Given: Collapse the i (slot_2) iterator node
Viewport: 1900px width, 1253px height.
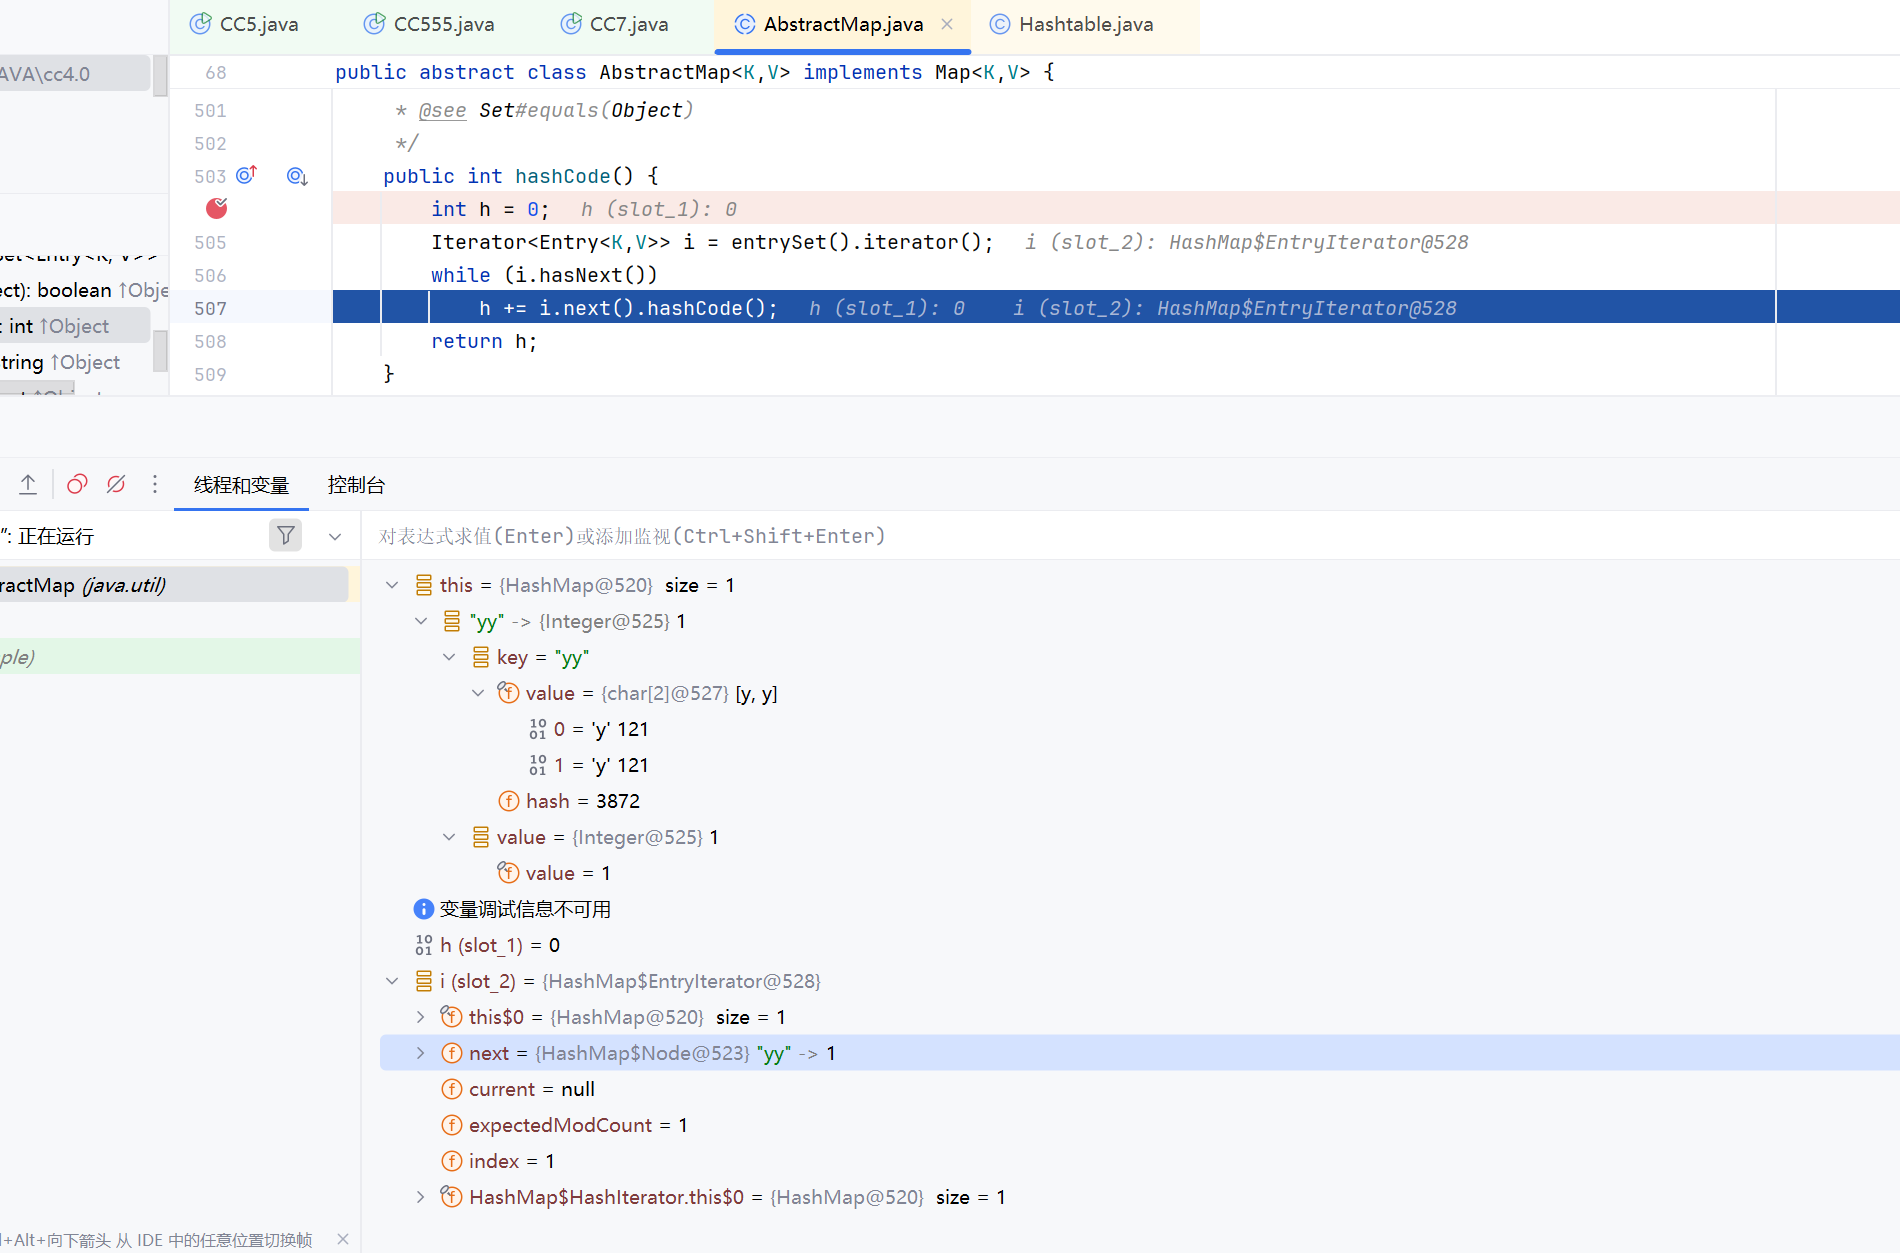Looking at the screenshot, I should pyautogui.click(x=392, y=981).
